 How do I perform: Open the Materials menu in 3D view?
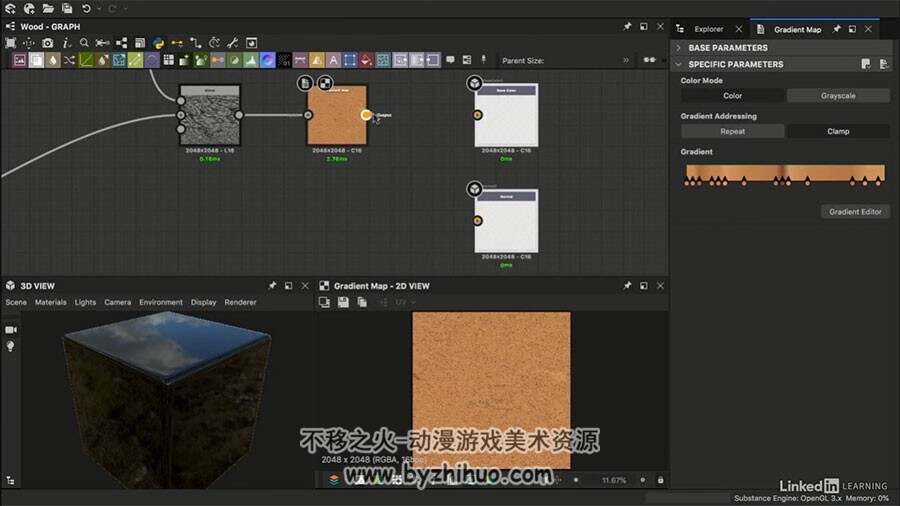tap(51, 302)
